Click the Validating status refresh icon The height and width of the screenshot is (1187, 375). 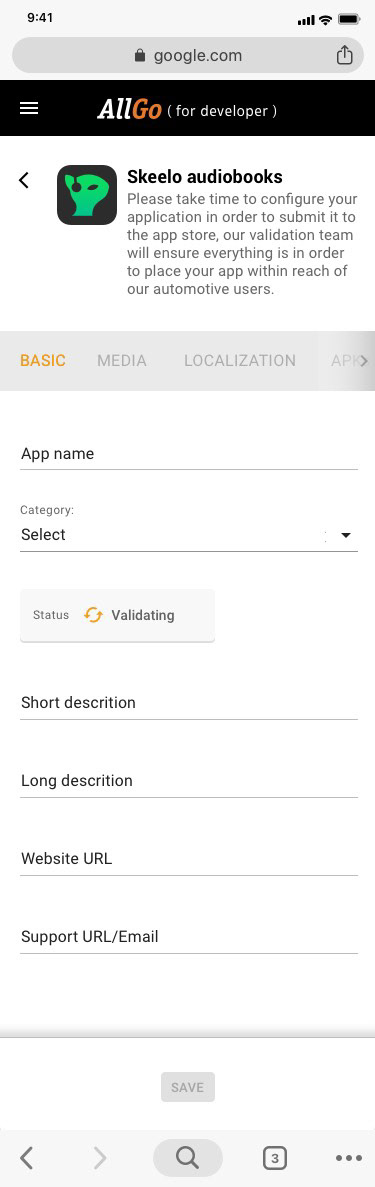point(93,615)
